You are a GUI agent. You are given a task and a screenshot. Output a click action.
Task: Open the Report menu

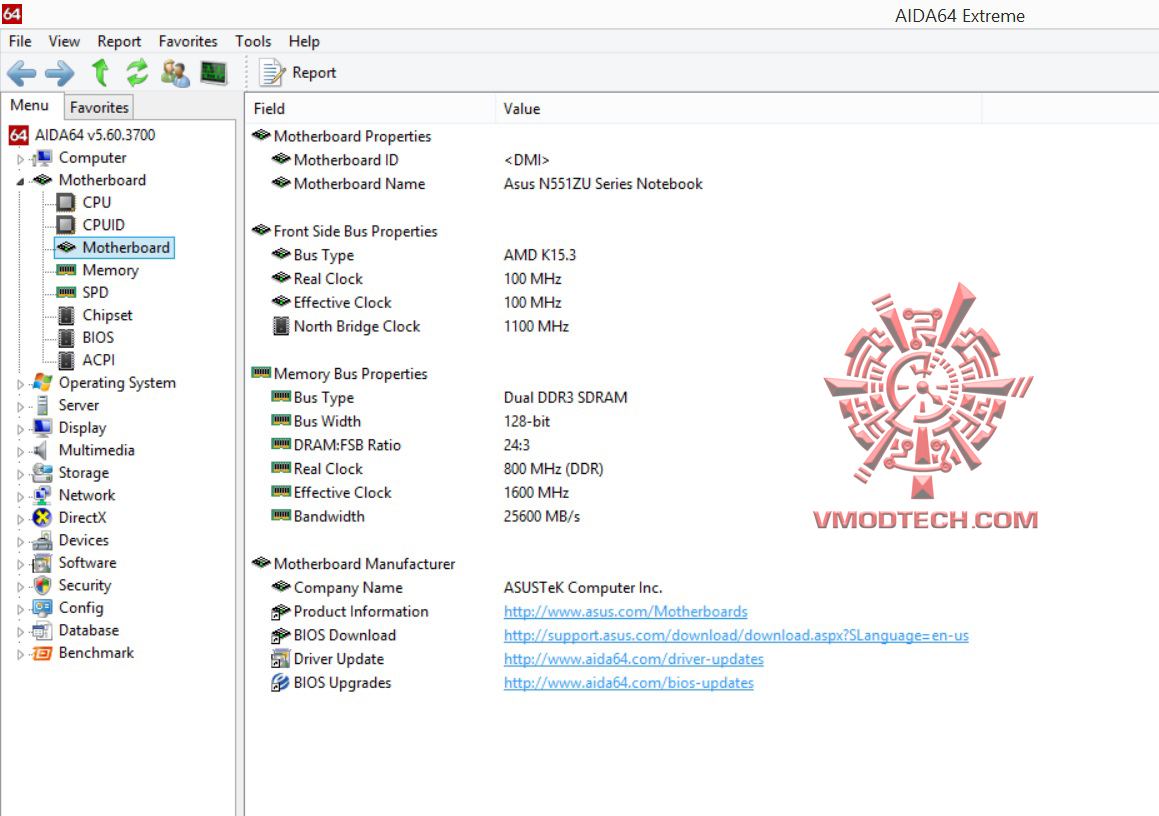point(119,41)
